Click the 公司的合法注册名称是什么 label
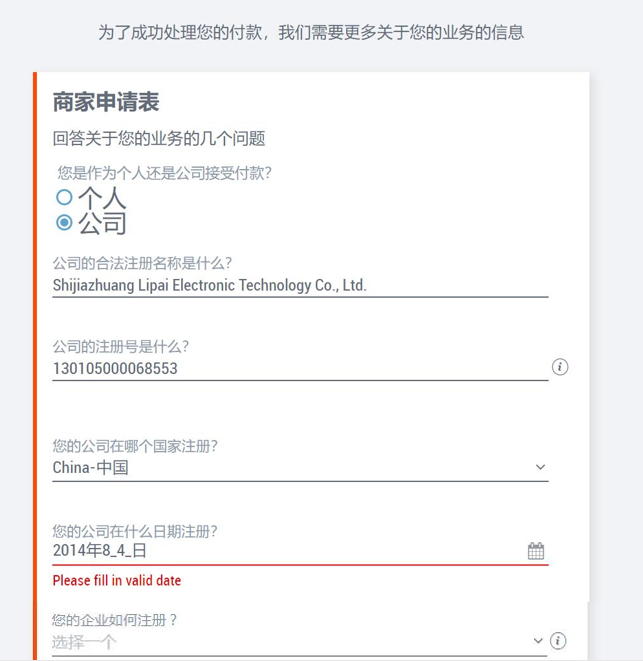Screen dimensions: 643x661 [142, 263]
